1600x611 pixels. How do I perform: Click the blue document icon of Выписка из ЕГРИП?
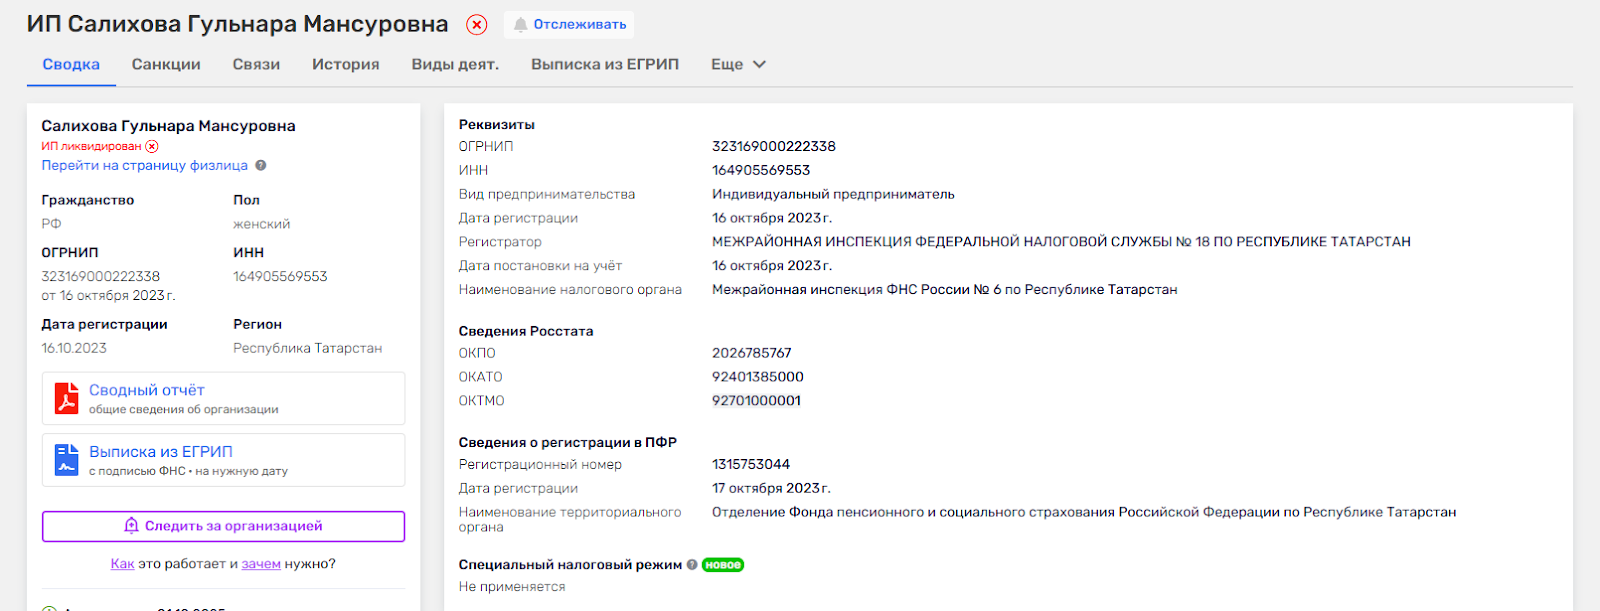click(66, 459)
